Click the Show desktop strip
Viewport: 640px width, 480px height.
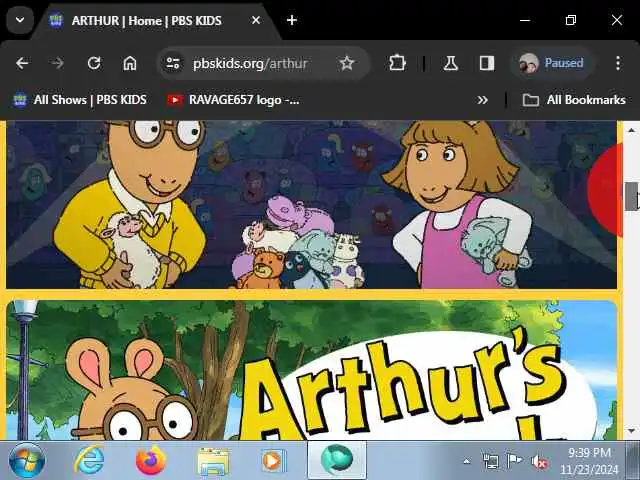633,460
